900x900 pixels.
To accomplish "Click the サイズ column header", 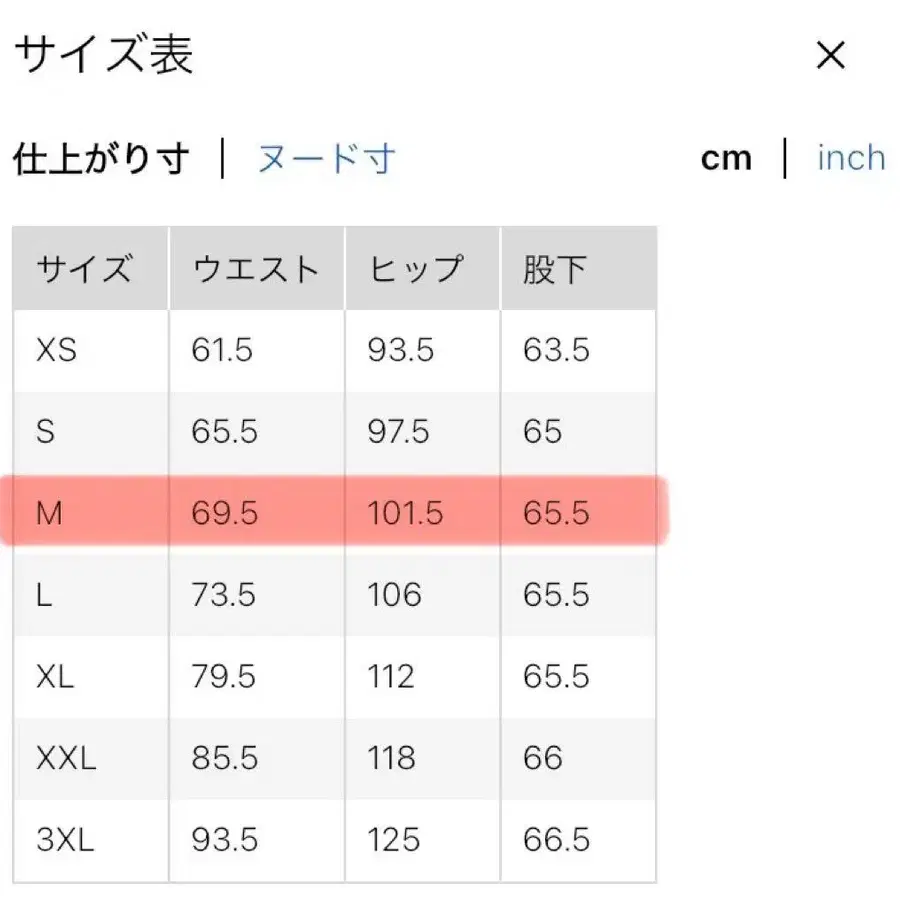I will pyautogui.click(x=86, y=267).
